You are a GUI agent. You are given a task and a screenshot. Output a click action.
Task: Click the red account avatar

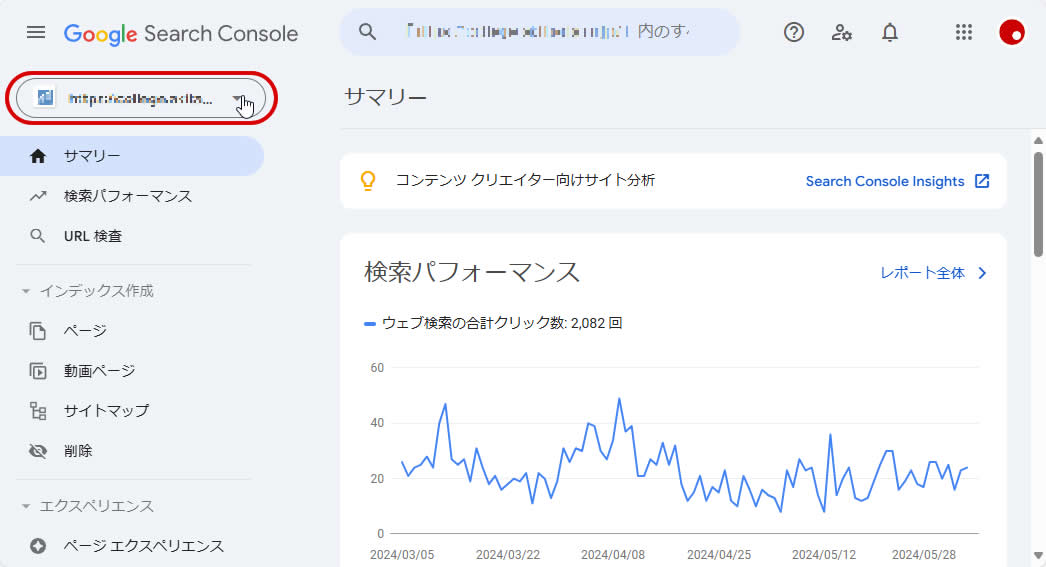1012,33
